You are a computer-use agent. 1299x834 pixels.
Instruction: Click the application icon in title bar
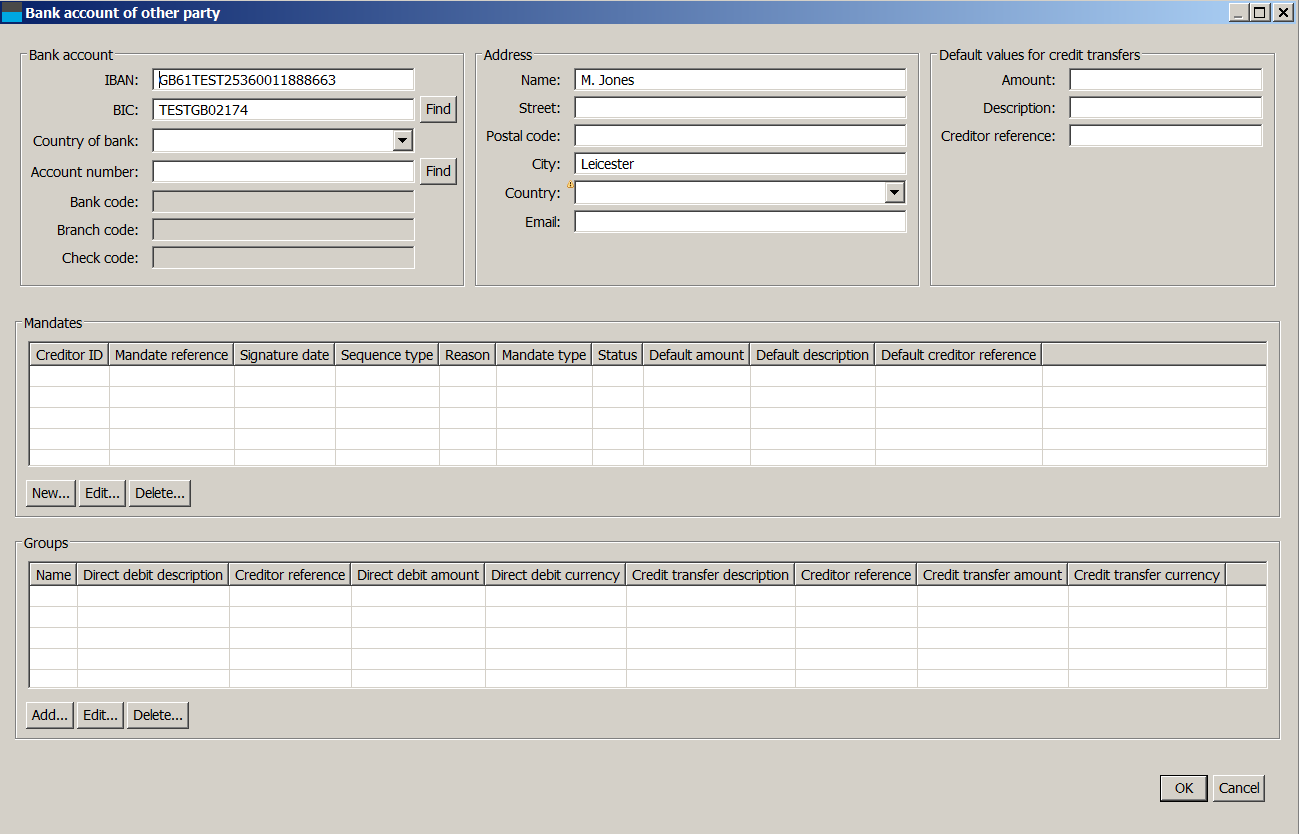(x=12, y=13)
